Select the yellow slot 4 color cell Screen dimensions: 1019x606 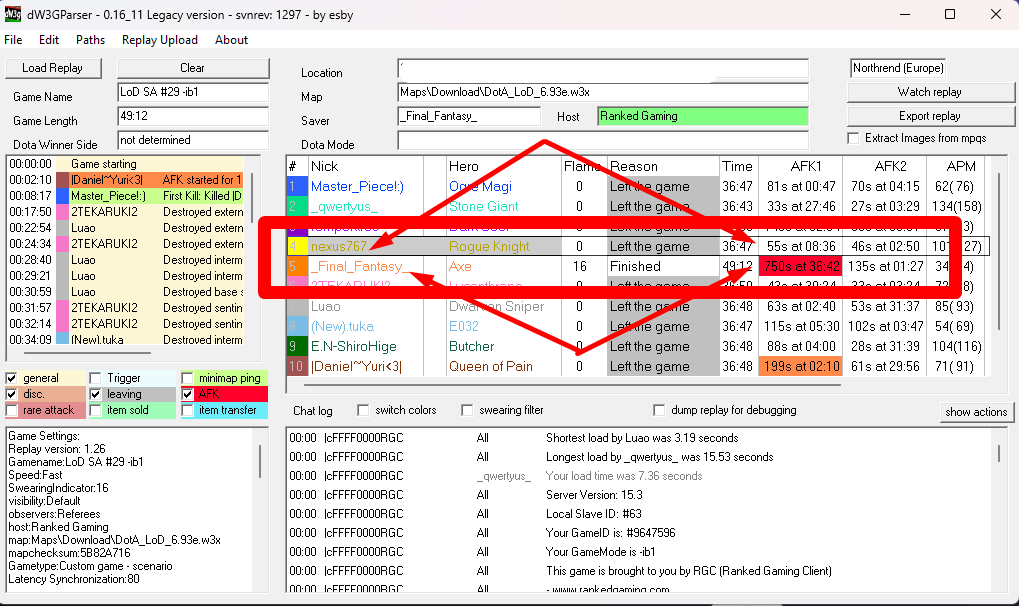coord(296,246)
